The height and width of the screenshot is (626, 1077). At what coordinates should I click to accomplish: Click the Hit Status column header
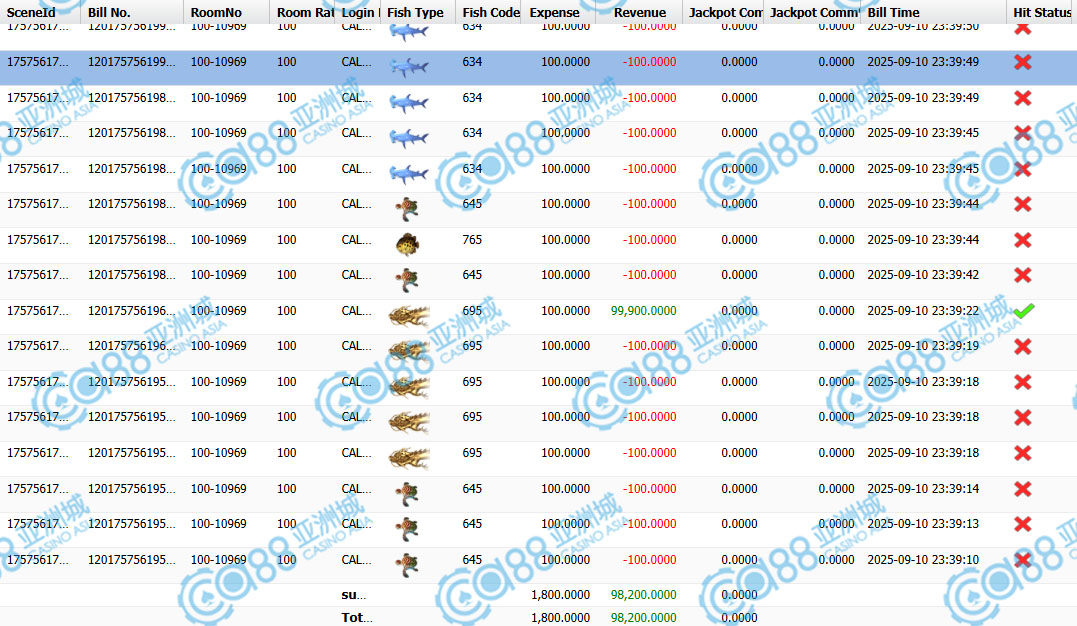click(1042, 13)
